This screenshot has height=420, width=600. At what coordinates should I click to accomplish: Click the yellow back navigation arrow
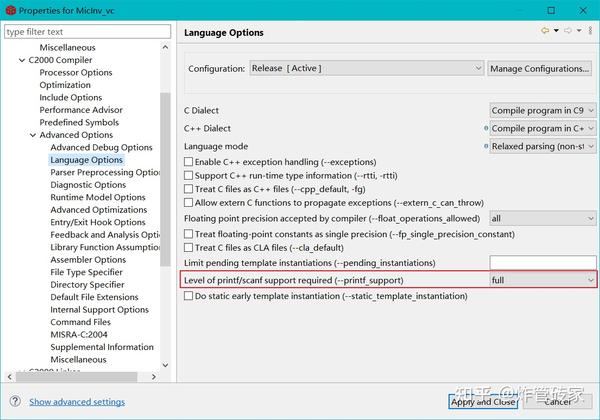[x=545, y=32]
